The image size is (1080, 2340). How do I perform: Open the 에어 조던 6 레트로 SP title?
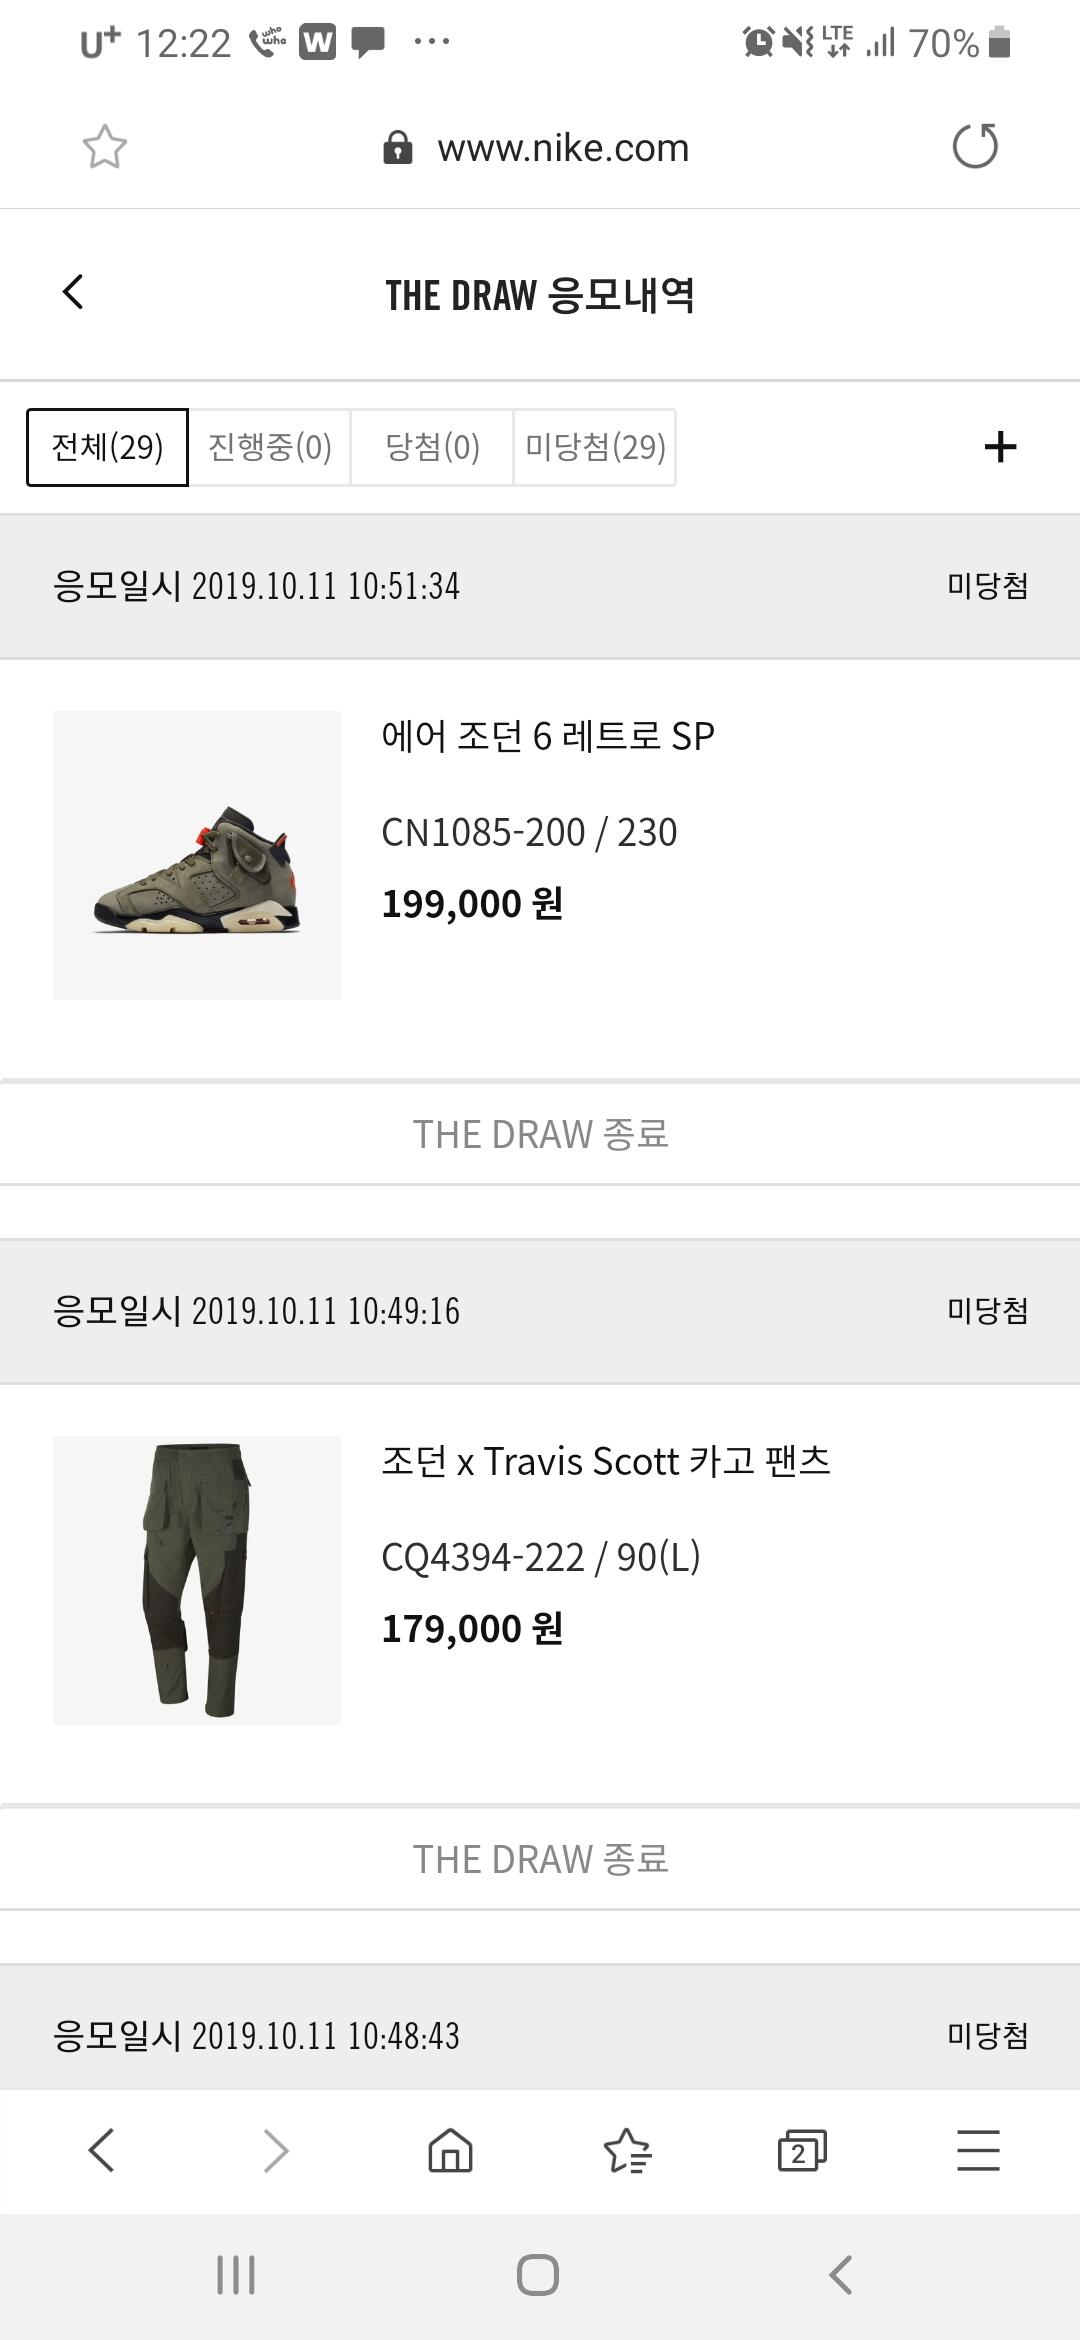pos(548,736)
